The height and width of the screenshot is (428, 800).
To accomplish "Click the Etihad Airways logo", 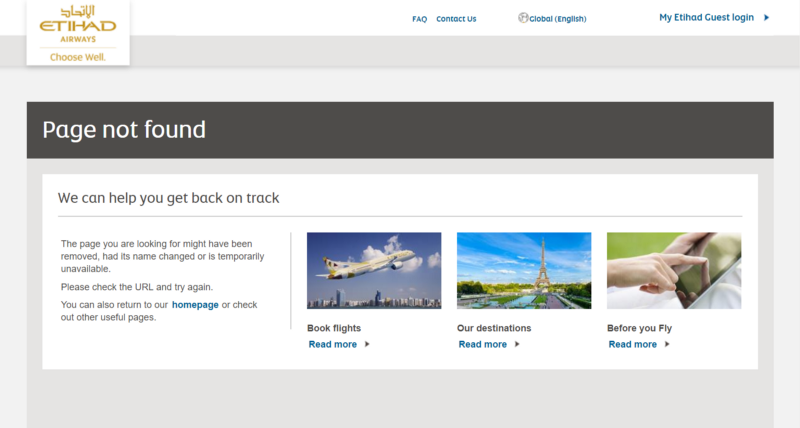I will (x=78, y=33).
